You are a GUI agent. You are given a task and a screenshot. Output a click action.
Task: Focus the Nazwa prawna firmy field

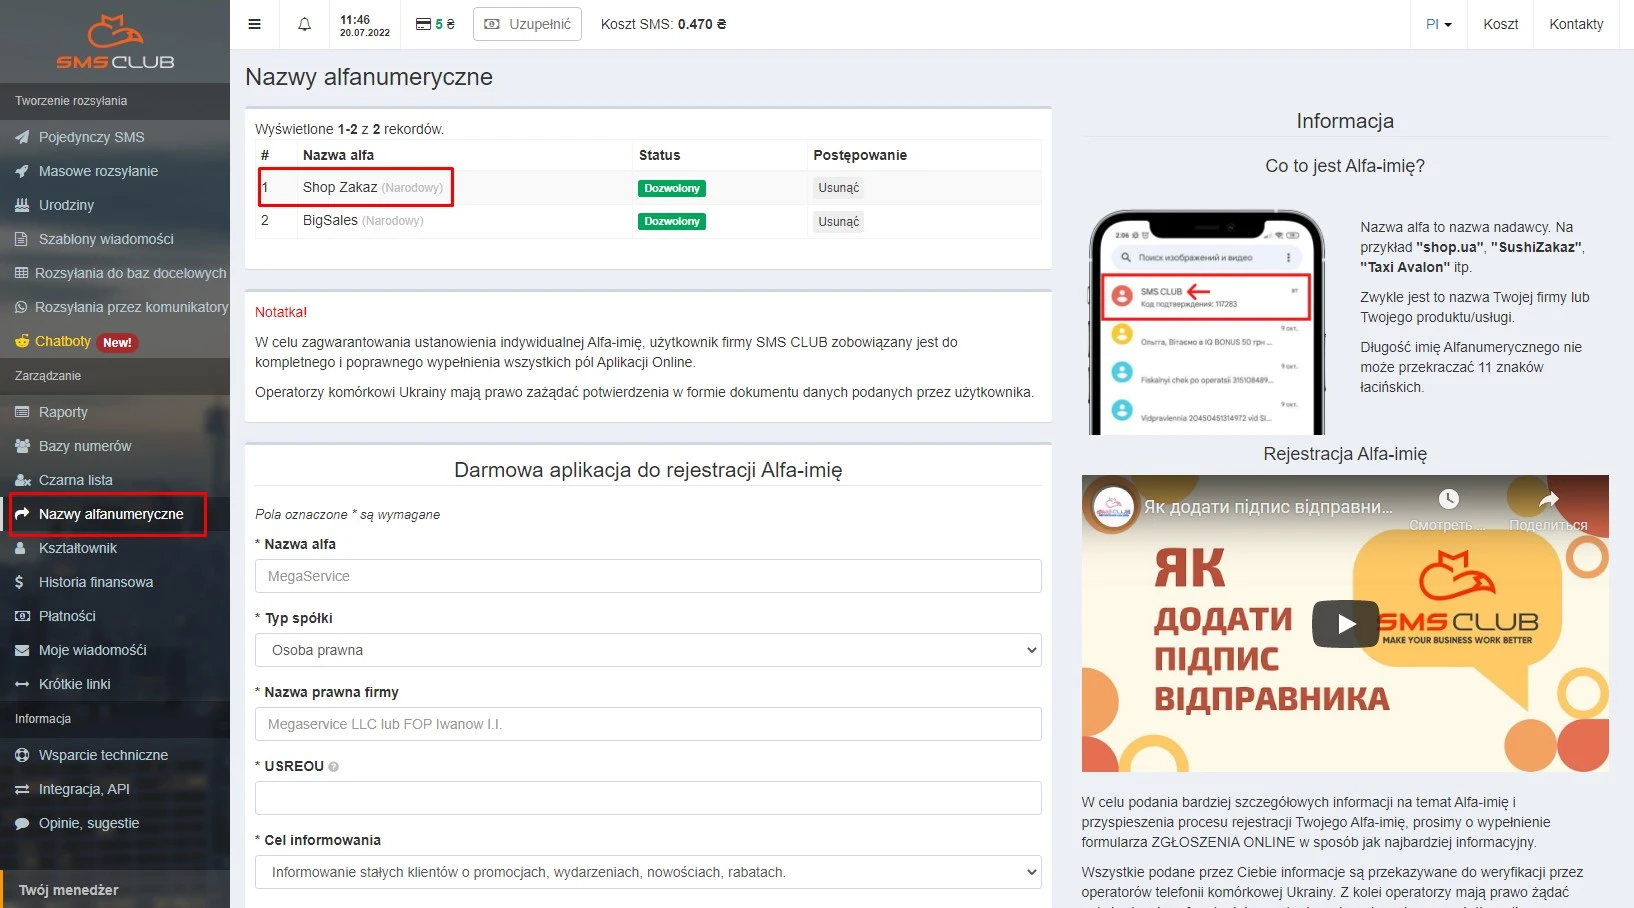click(x=647, y=724)
